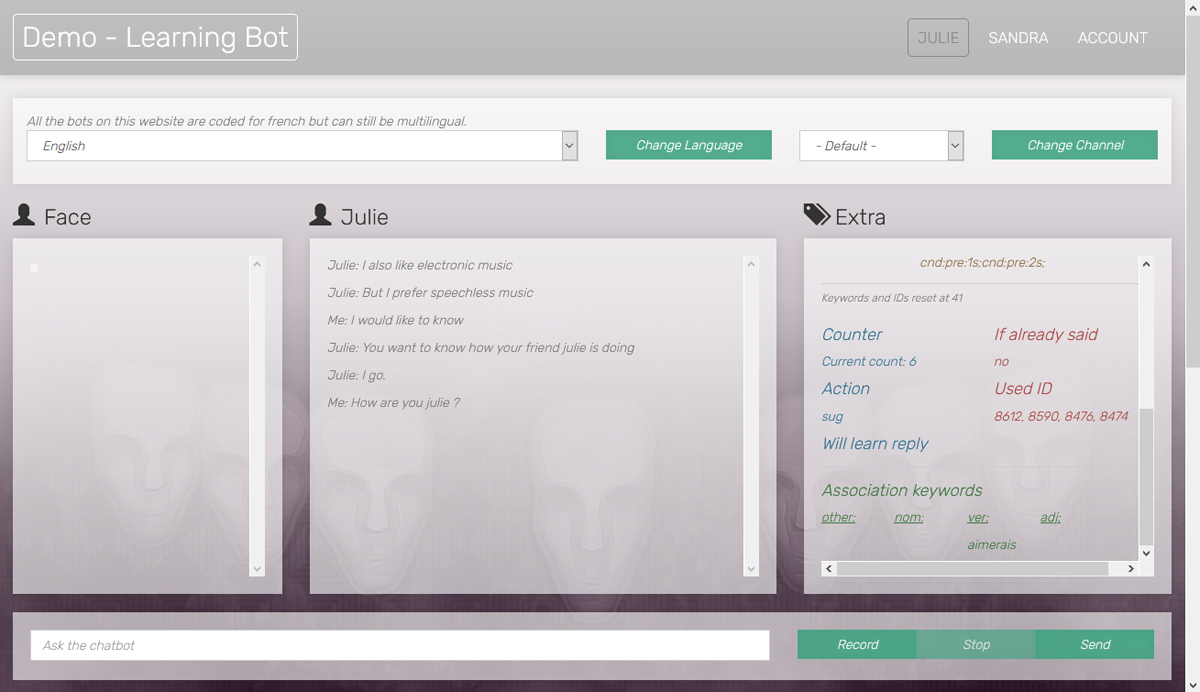Switch to the JULIE bot tab
This screenshot has height=692, width=1200.
click(x=937, y=37)
